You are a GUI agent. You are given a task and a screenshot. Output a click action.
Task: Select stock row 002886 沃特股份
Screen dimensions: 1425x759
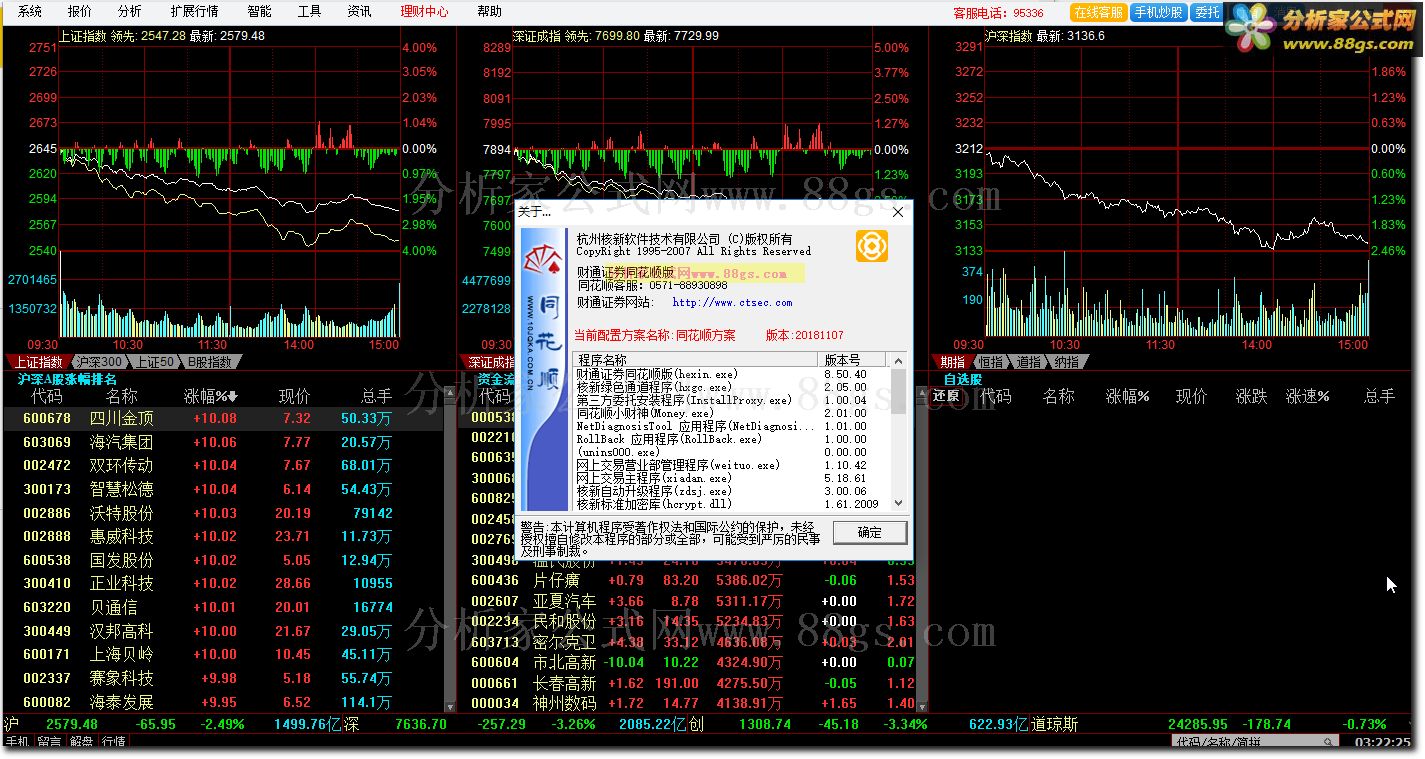pyautogui.click(x=222, y=513)
